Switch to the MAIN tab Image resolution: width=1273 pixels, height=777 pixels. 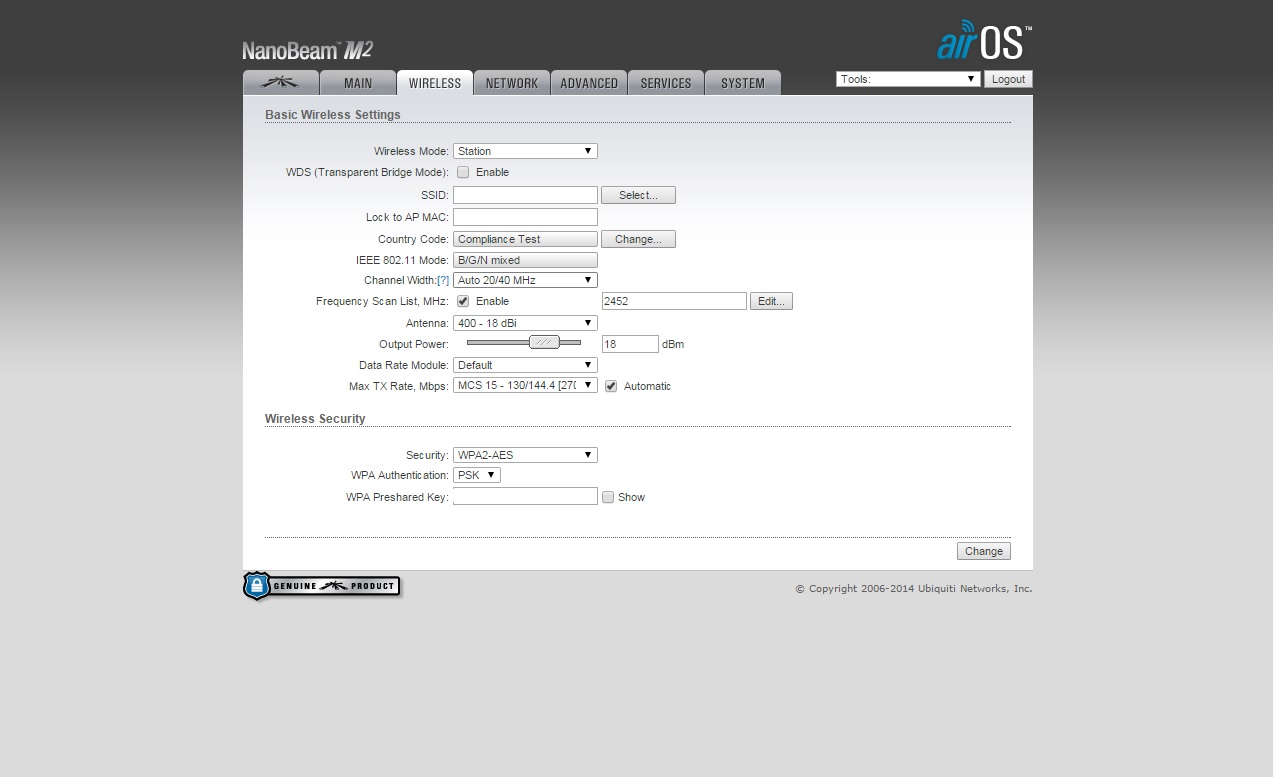coord(358,83)
